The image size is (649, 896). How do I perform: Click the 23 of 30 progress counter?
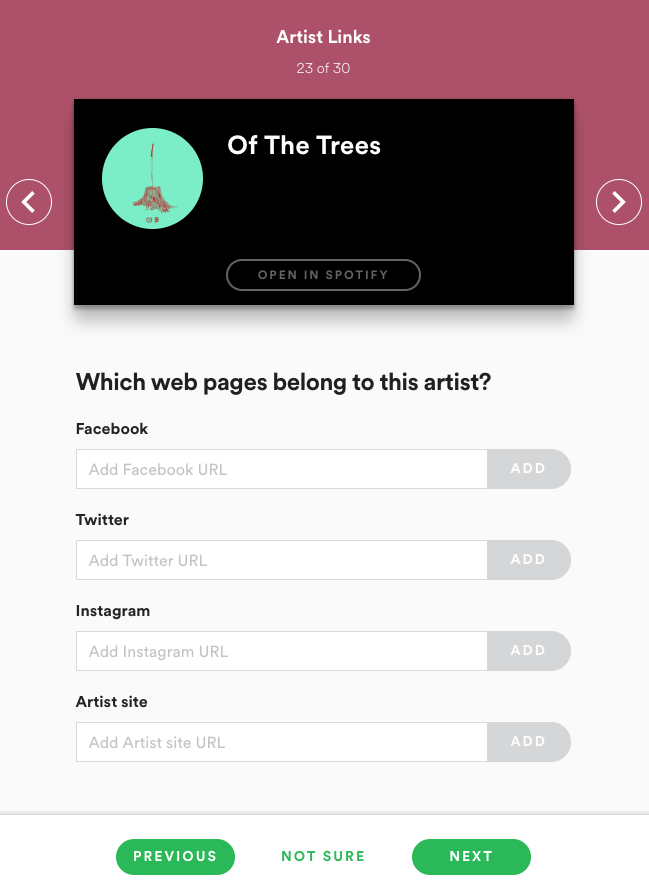323,69
